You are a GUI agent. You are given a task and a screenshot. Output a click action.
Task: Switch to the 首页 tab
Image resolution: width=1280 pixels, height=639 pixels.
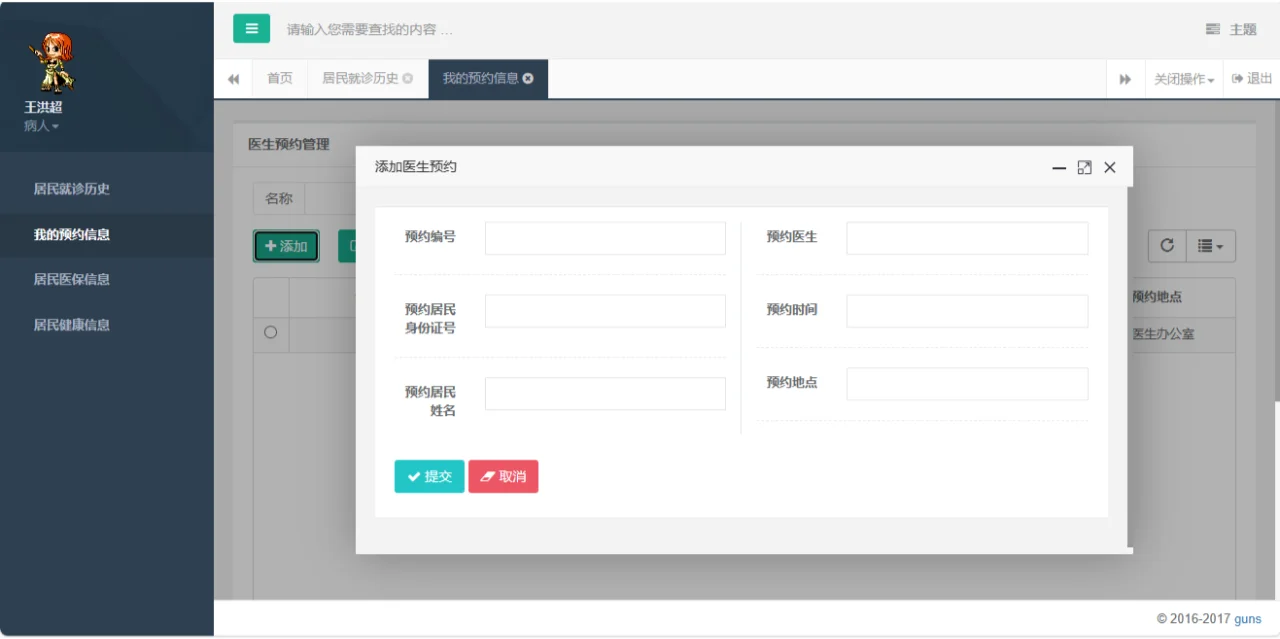280,78
